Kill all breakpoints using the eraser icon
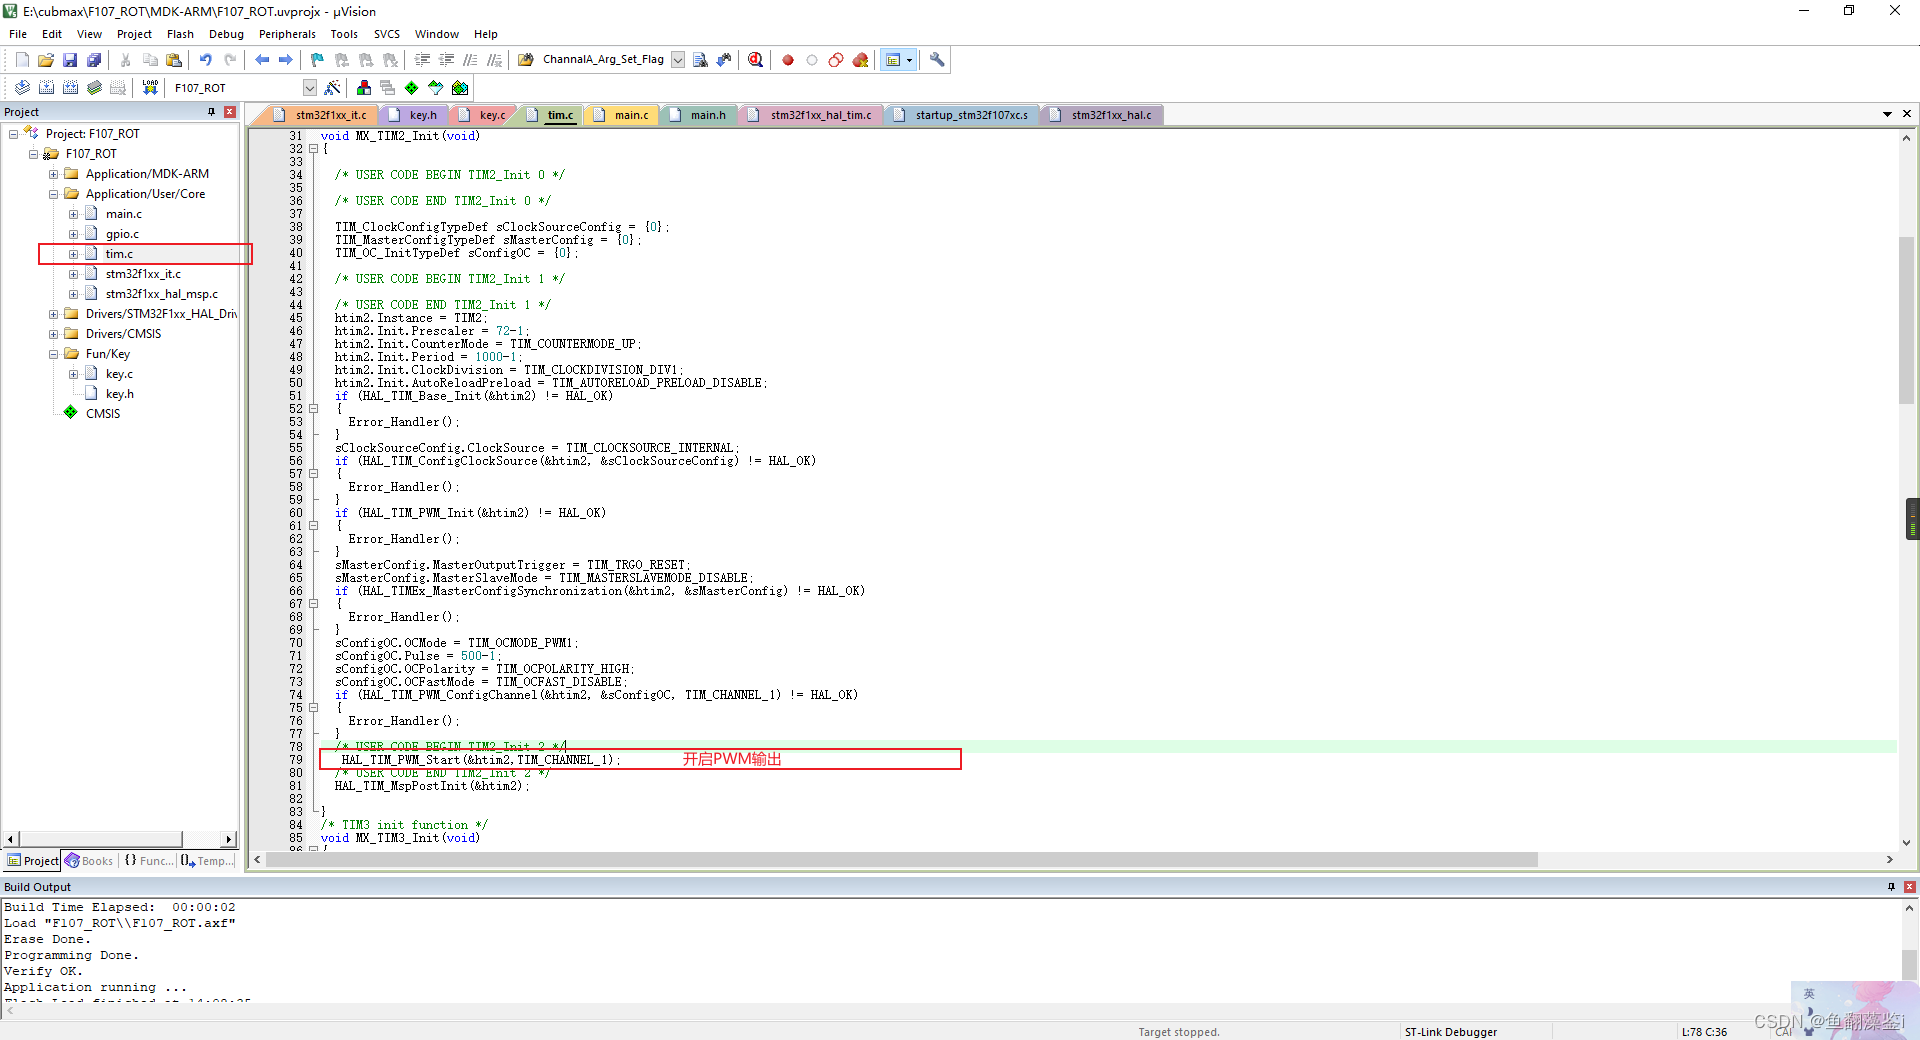Screen dimensions: 1920x1040 coord(861,59)
